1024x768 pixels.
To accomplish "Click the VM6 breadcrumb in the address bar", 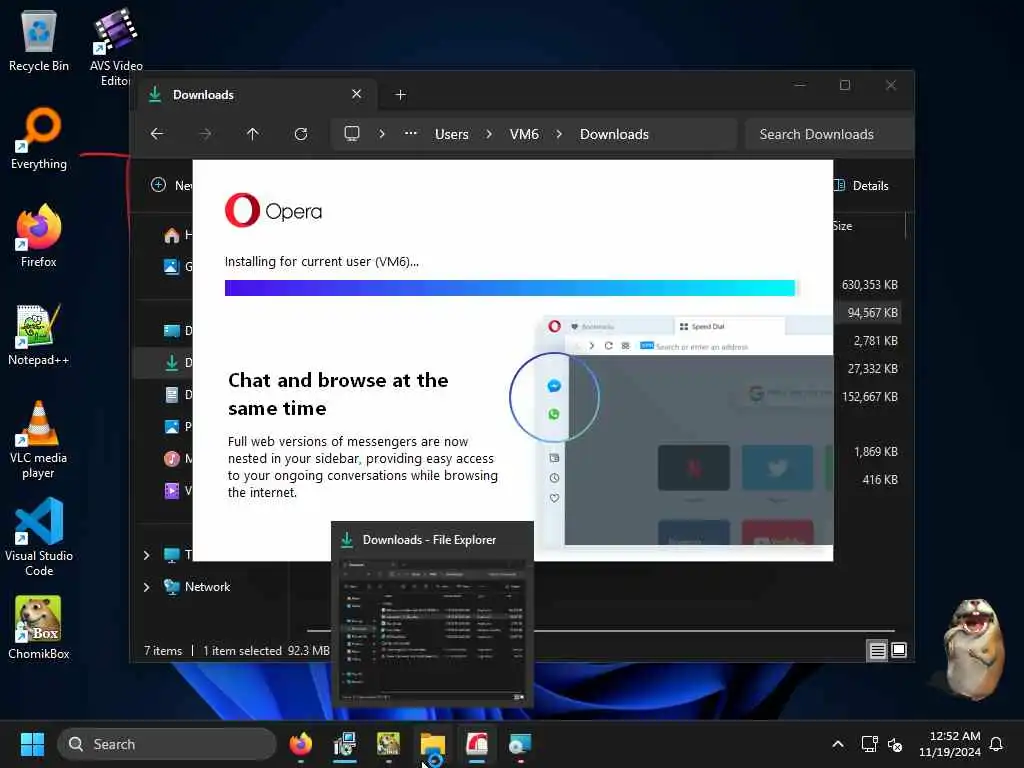I will point(524,134).
